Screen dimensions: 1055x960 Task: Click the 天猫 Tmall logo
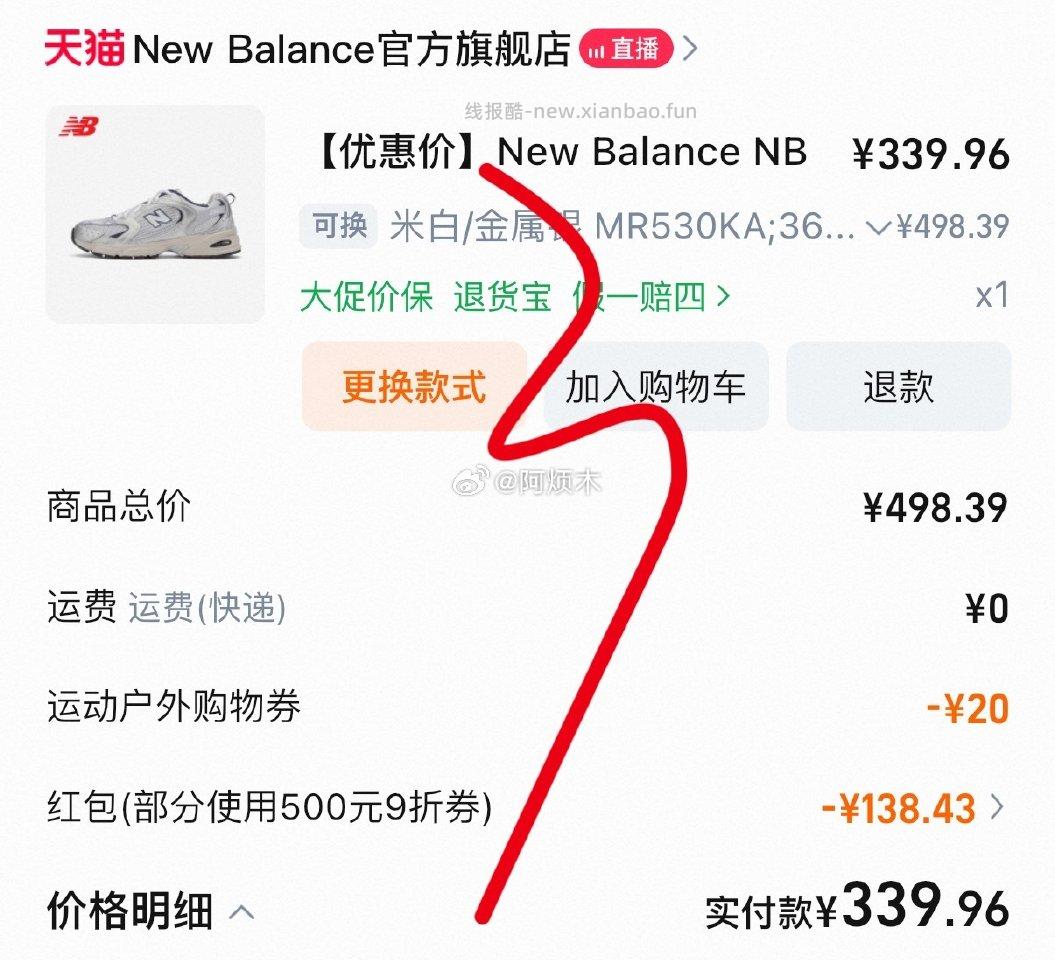click(86, 48)
